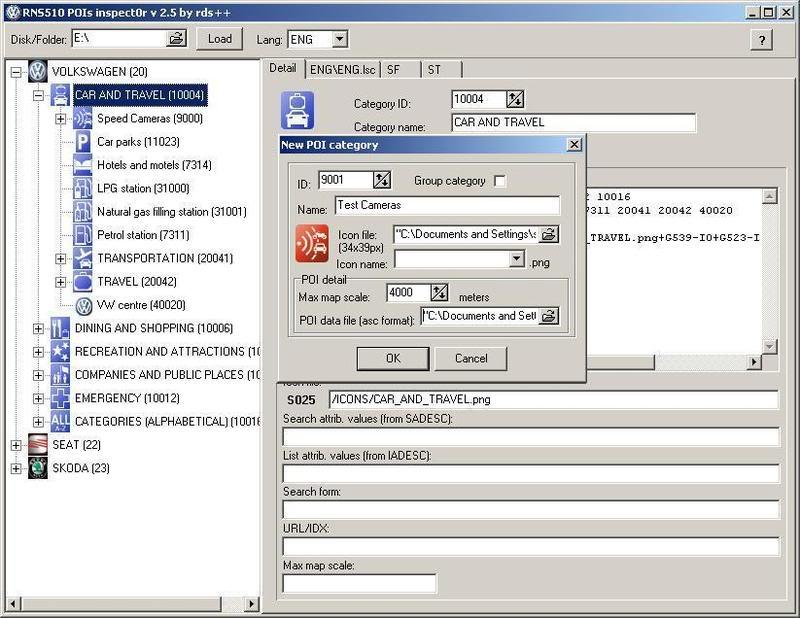This screenshot has height=618, width=800.
Task: Click the red Test Cameras icon preview
Action: pos(312,244)
